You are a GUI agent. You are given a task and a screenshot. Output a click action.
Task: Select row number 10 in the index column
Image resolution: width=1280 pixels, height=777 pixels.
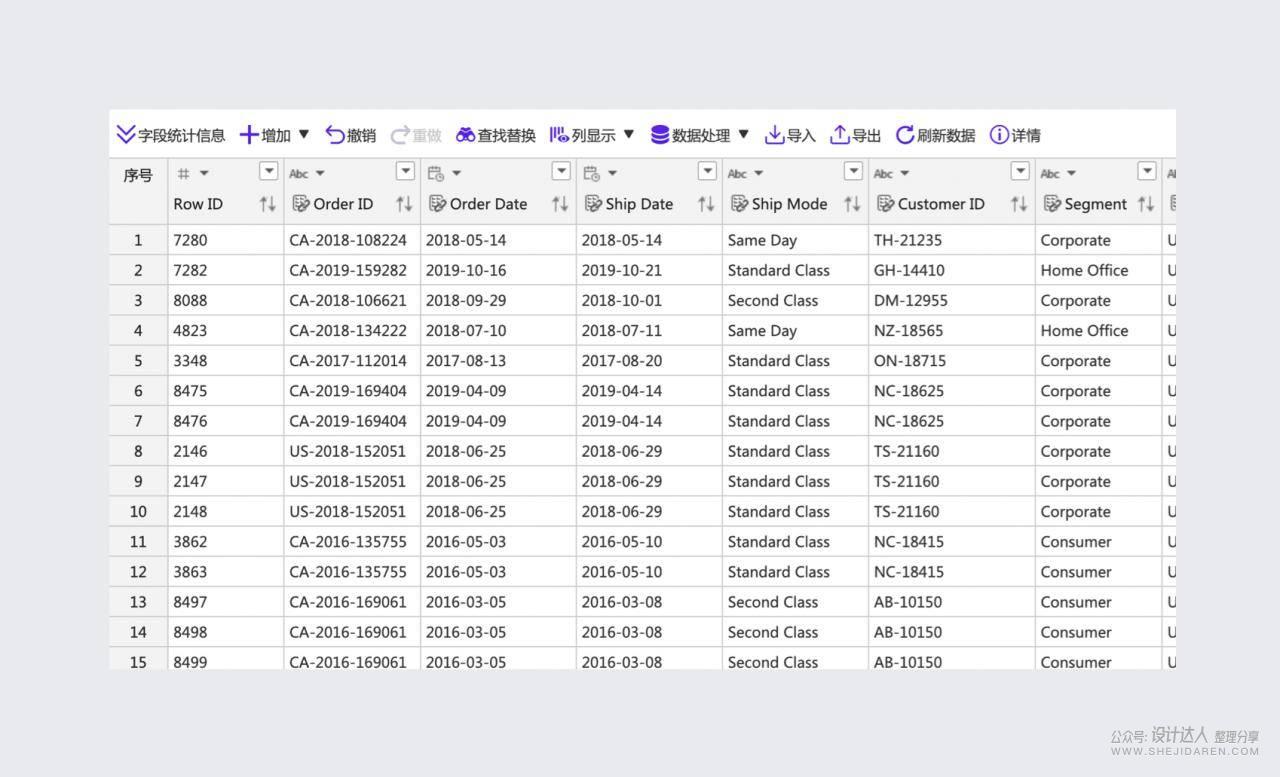[138, 511]
